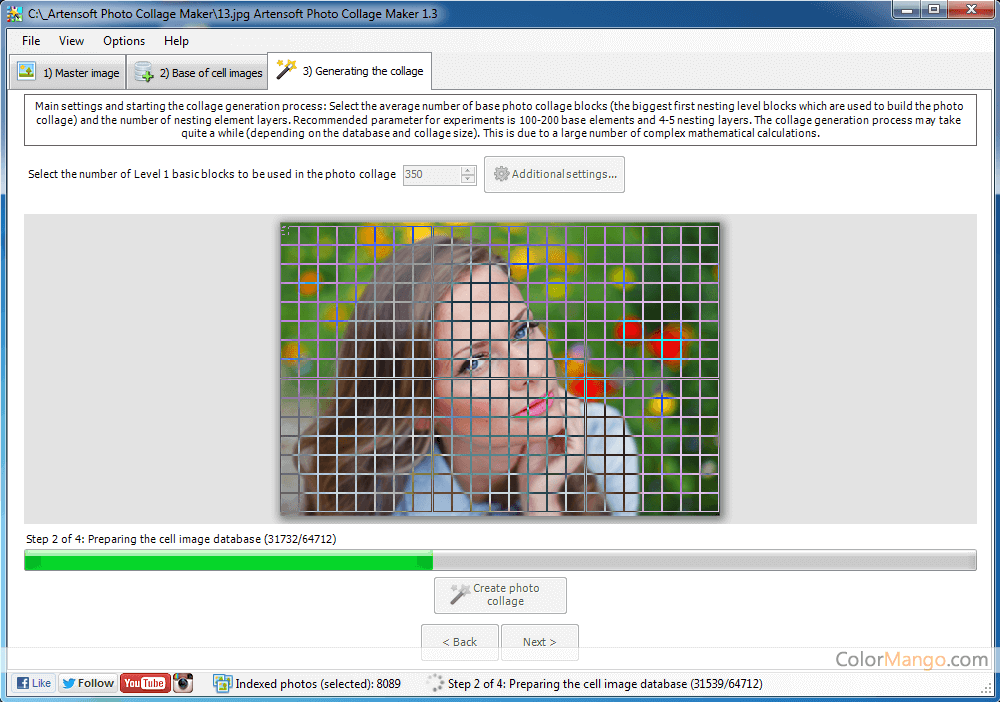Viewport: 1000px width, 702px height.
Task: Open the Help menu
Action: pos(176,41)
